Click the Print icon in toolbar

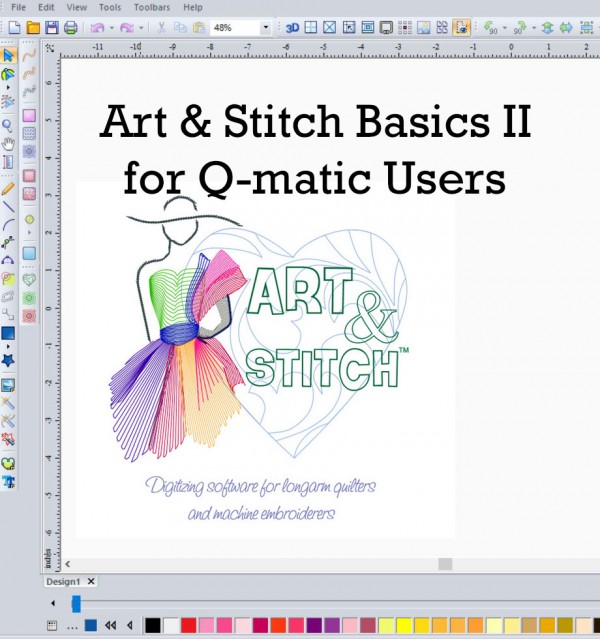[70, 28]
